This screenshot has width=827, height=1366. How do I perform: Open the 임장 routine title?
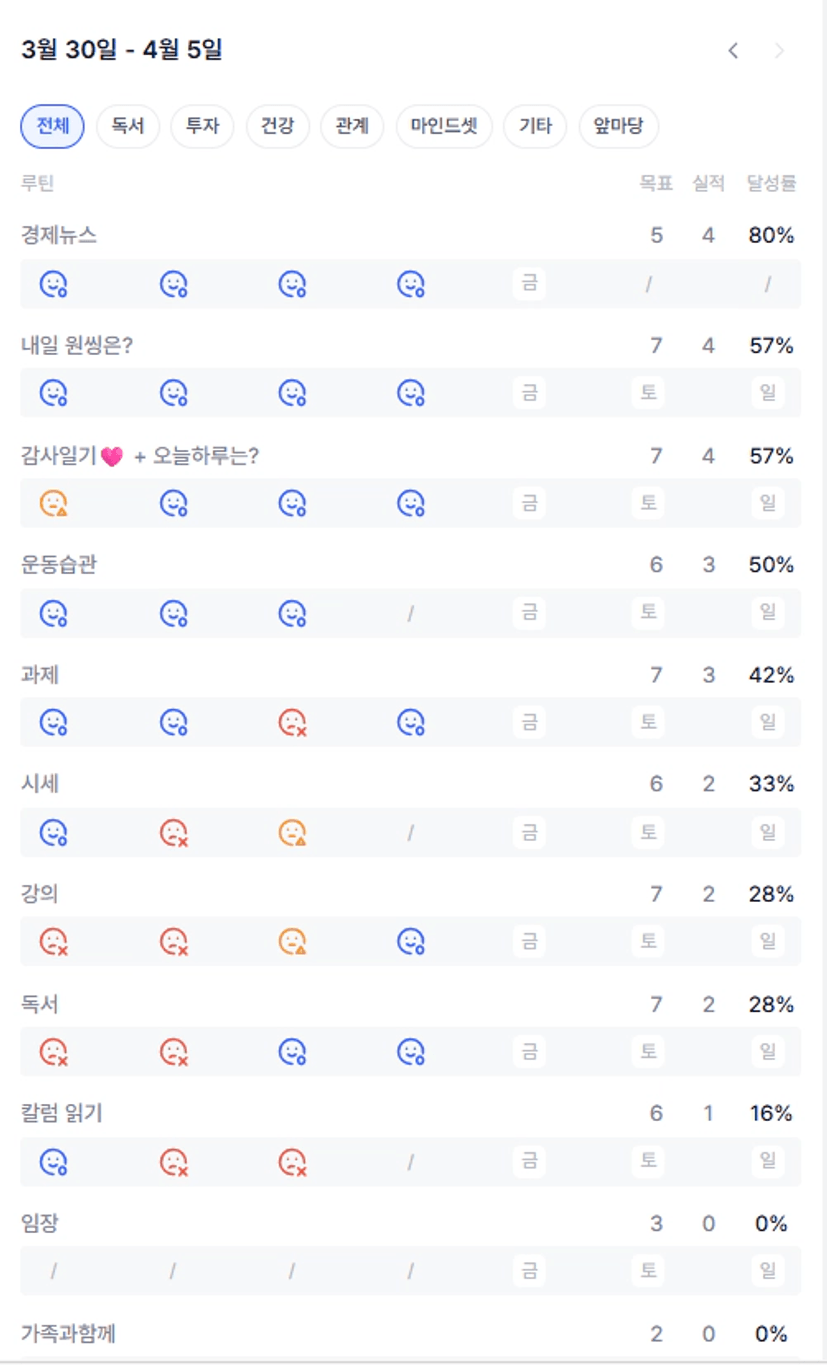tap(40, 1223)
